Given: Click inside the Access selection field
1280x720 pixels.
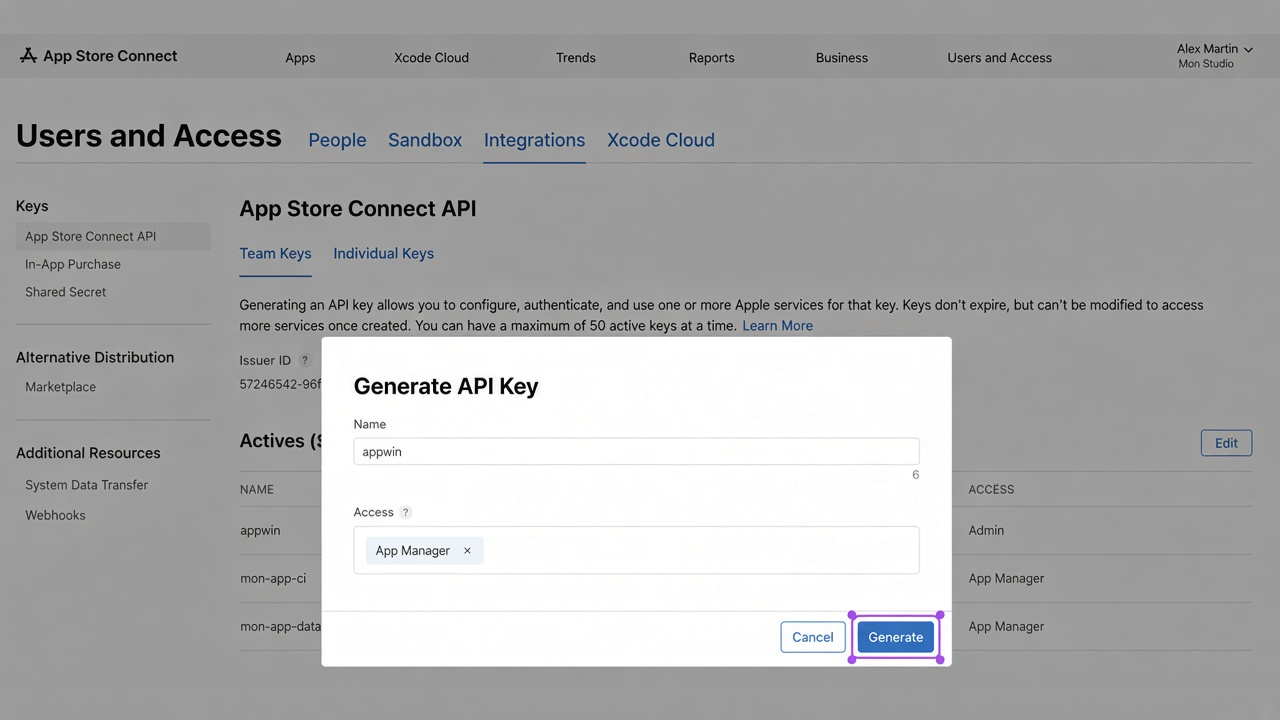Looking at the screenshot, I should (636, 550).
